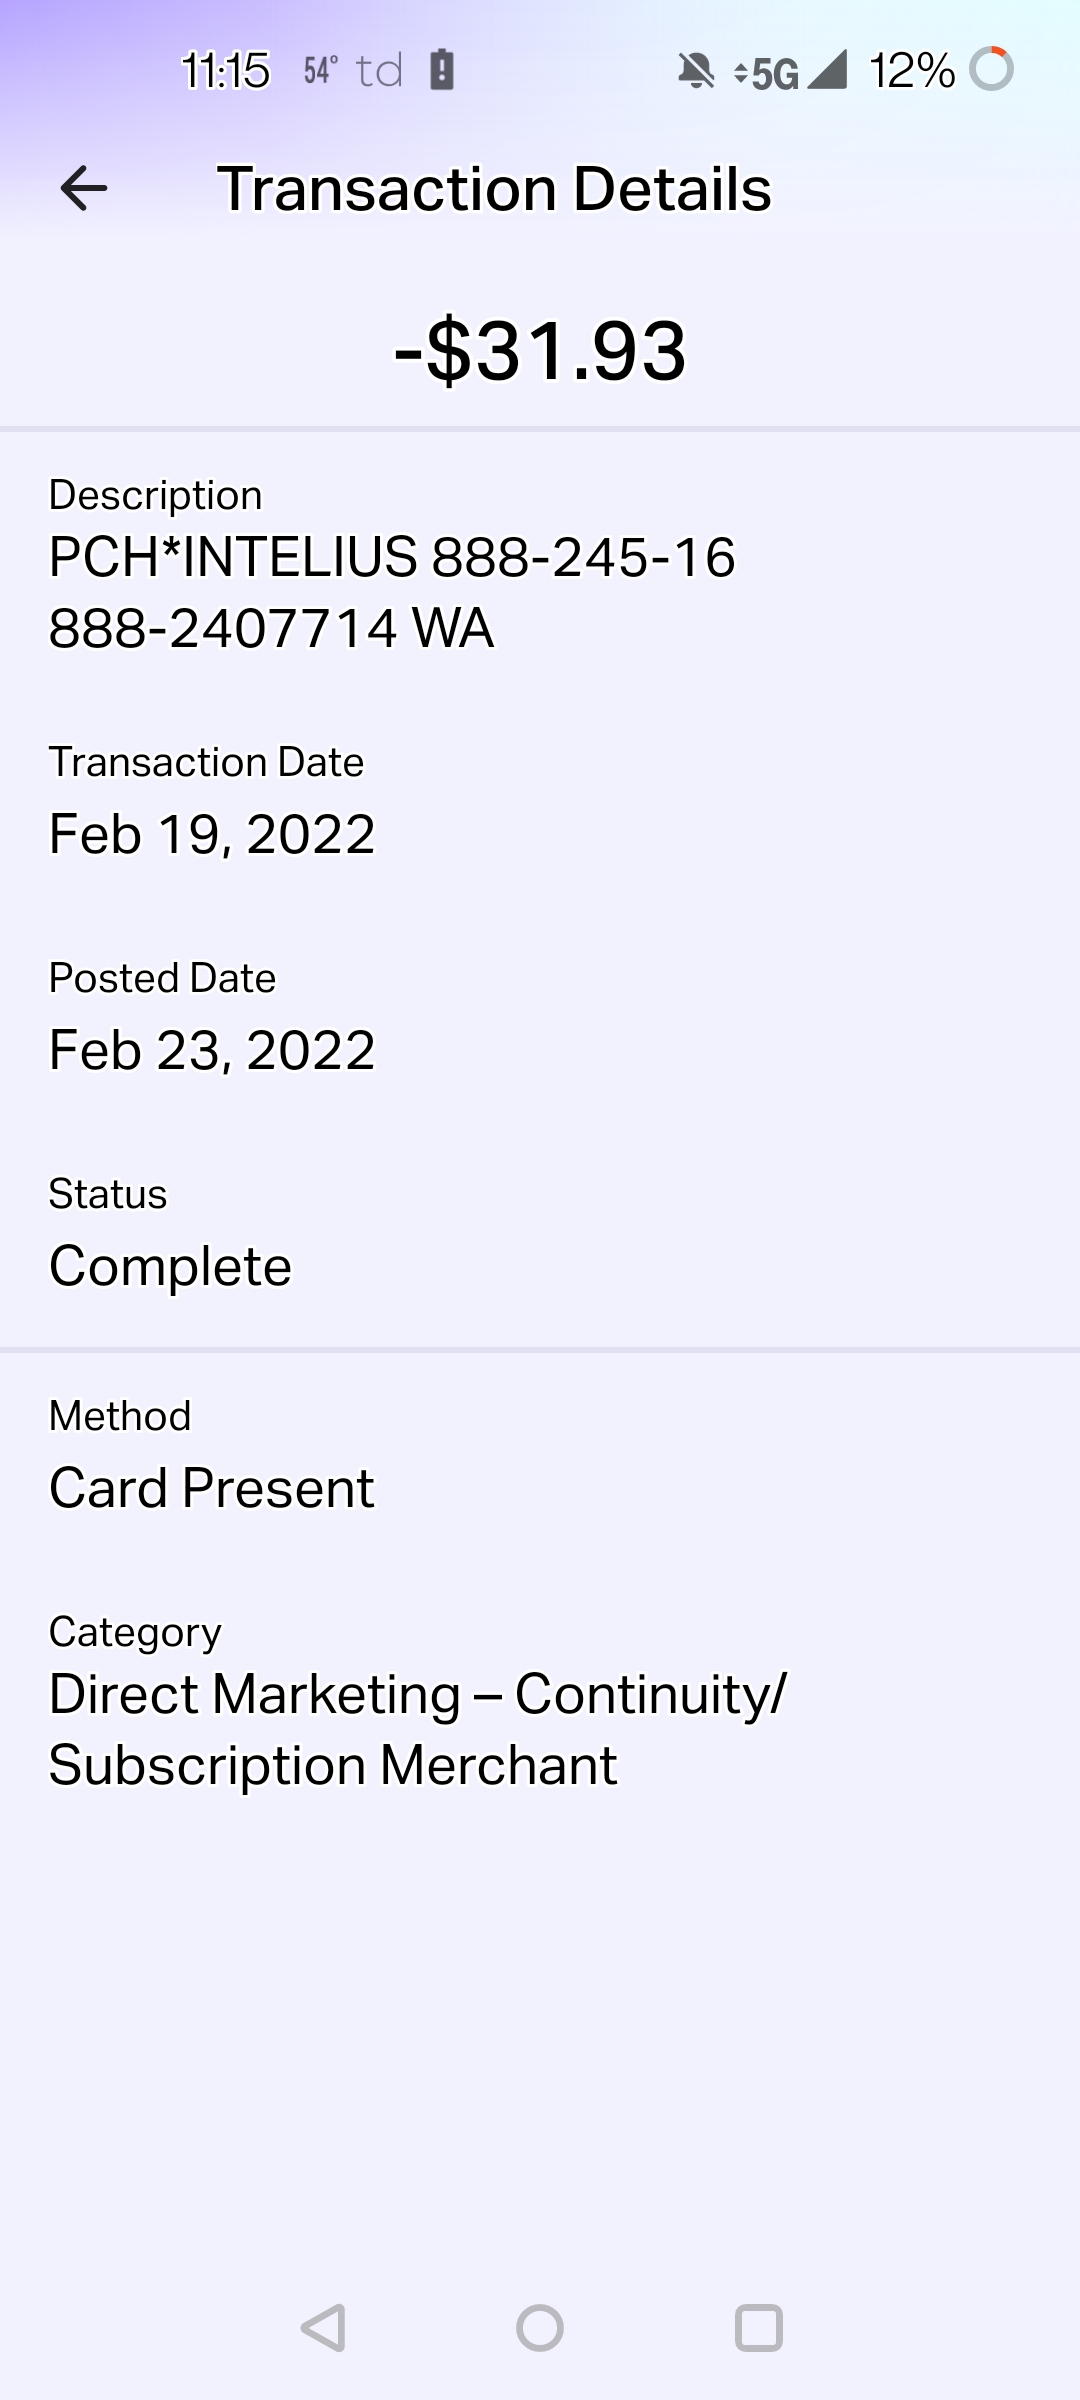Viewport: 1080px width, 2400px height.
Task: Tap the phone number 888-2407714
Action: [223, 628]
